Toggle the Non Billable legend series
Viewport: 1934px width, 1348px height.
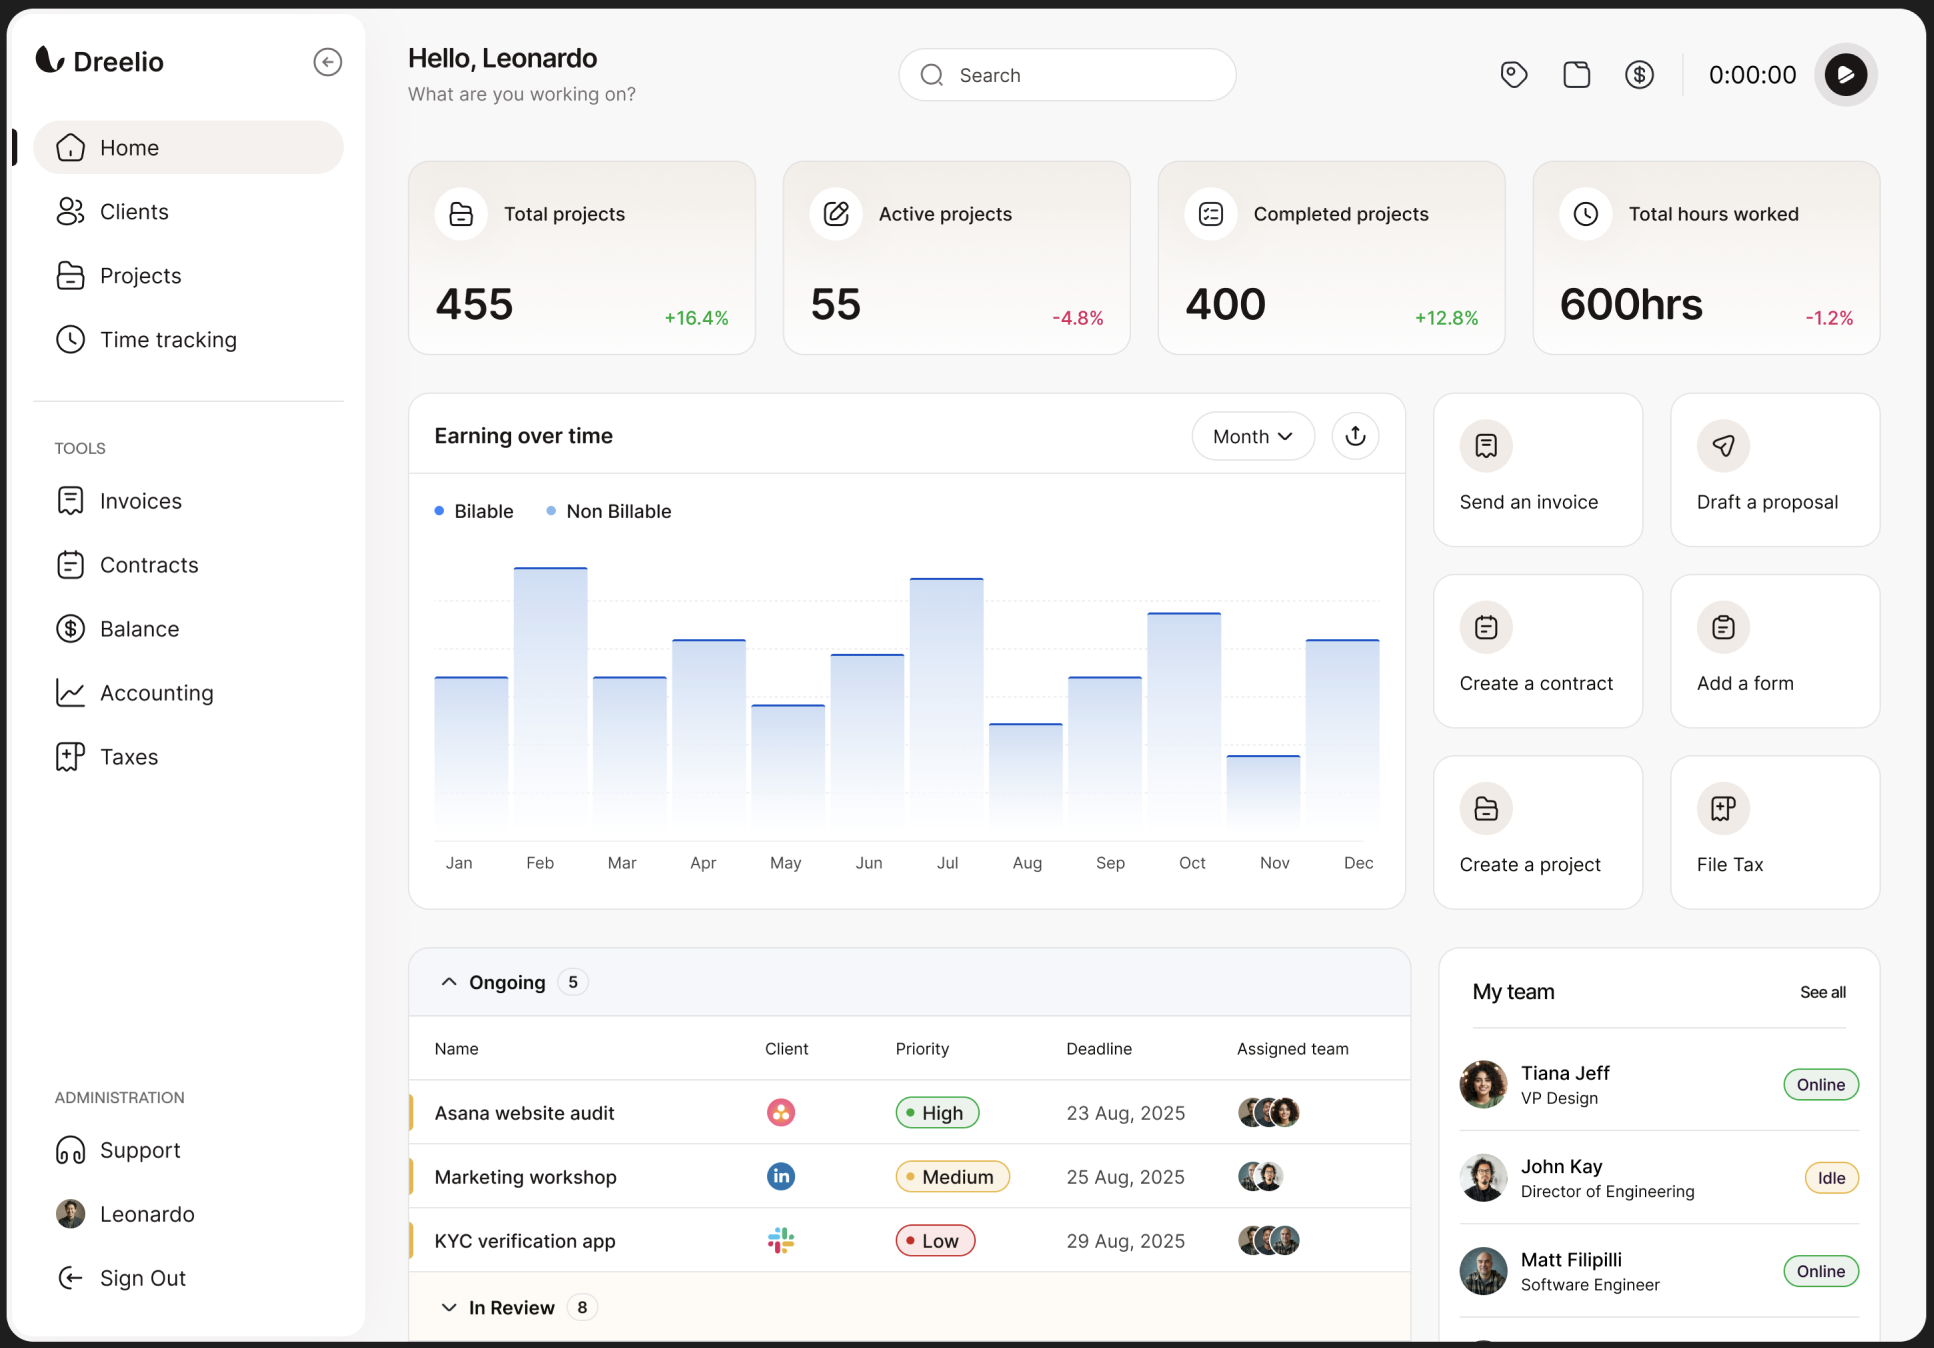(609, 511)
